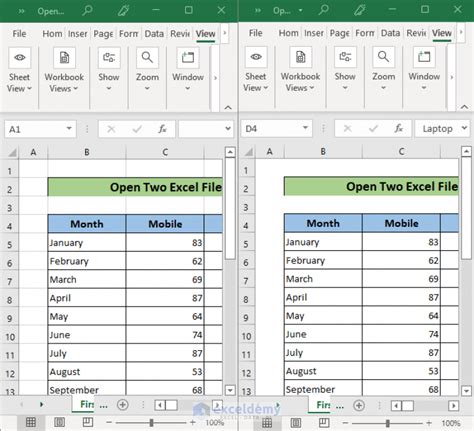
Task: Click search magnifier in left title bar
Action: coord(87,10)
